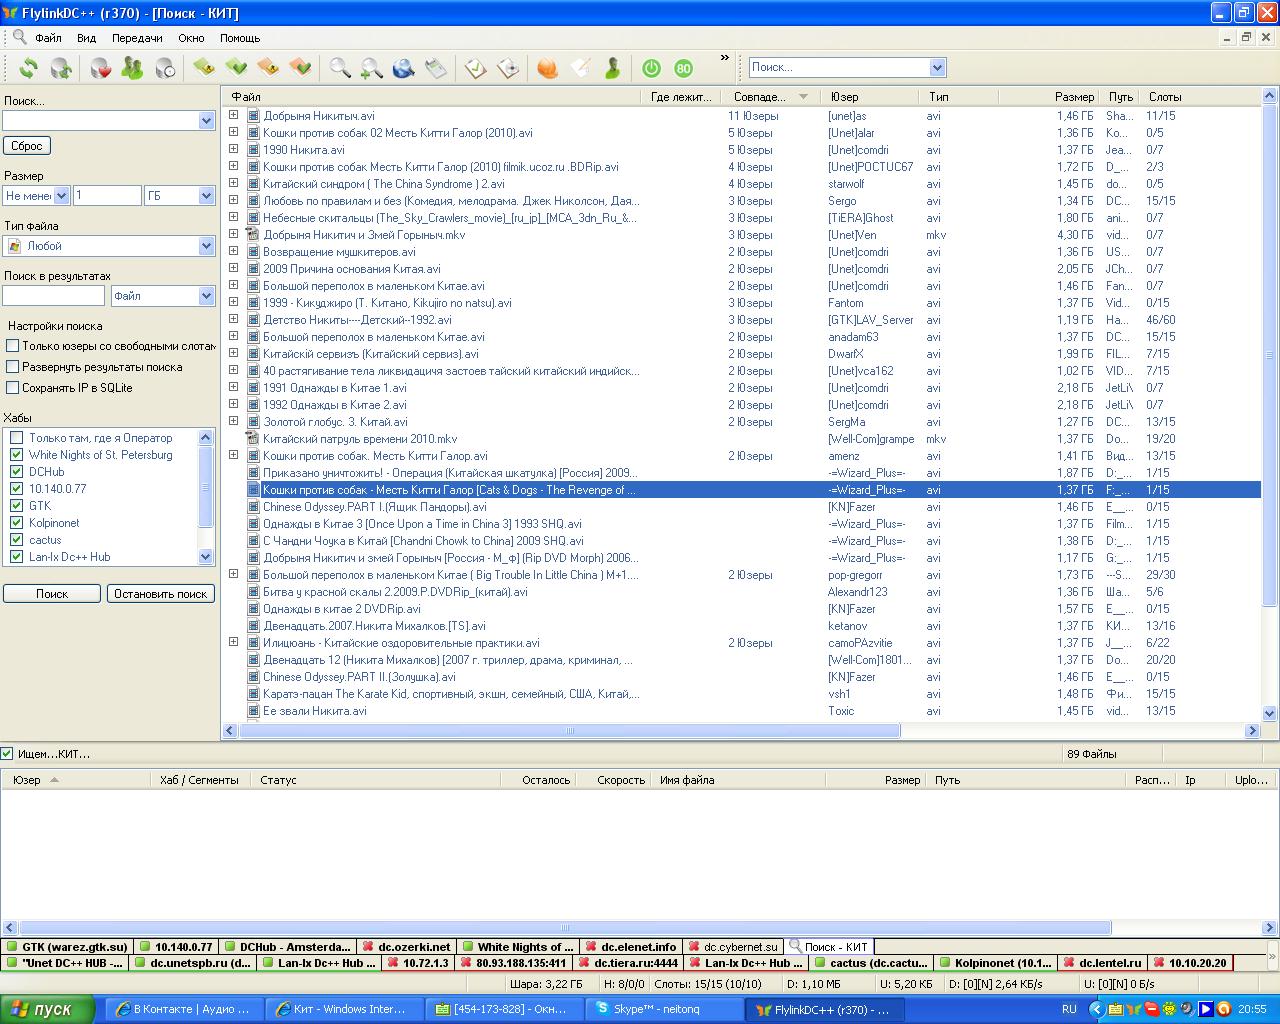Open Search with the plain magnifier toolbar icon
The height and width of the screenshot is (1024, 1280).
coord(340,68)
